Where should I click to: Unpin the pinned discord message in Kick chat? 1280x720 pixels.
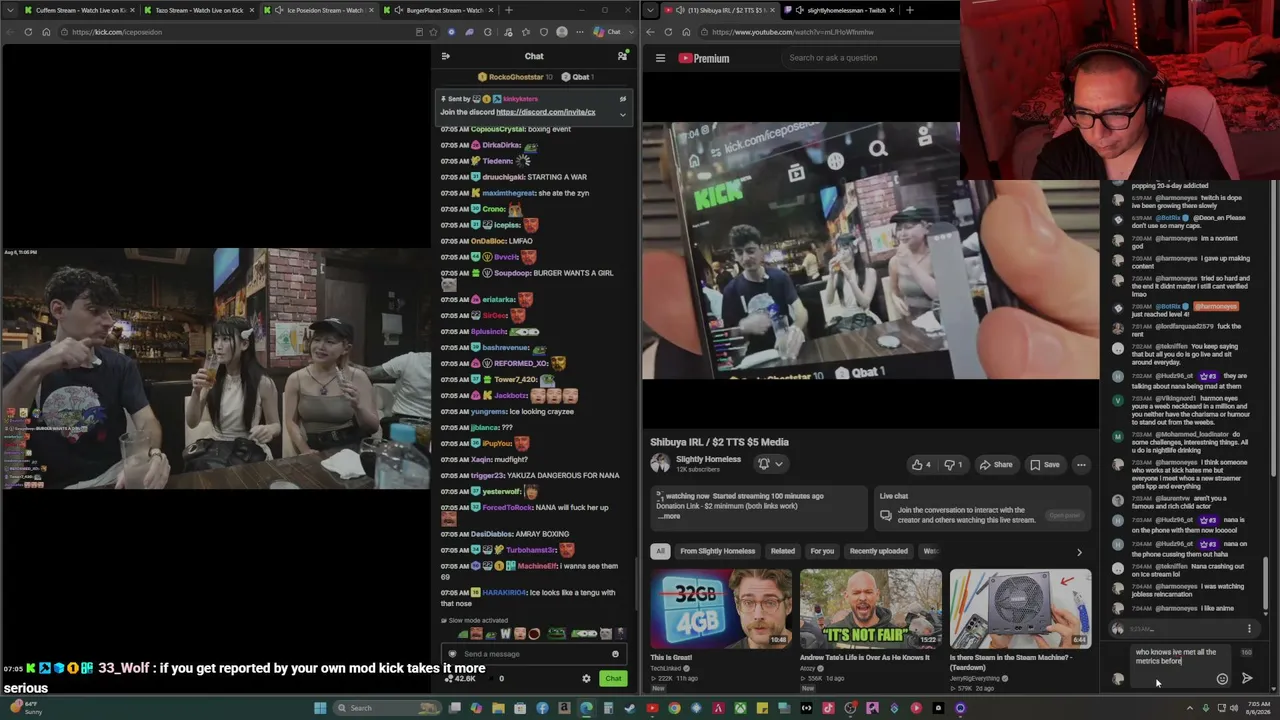622,99
